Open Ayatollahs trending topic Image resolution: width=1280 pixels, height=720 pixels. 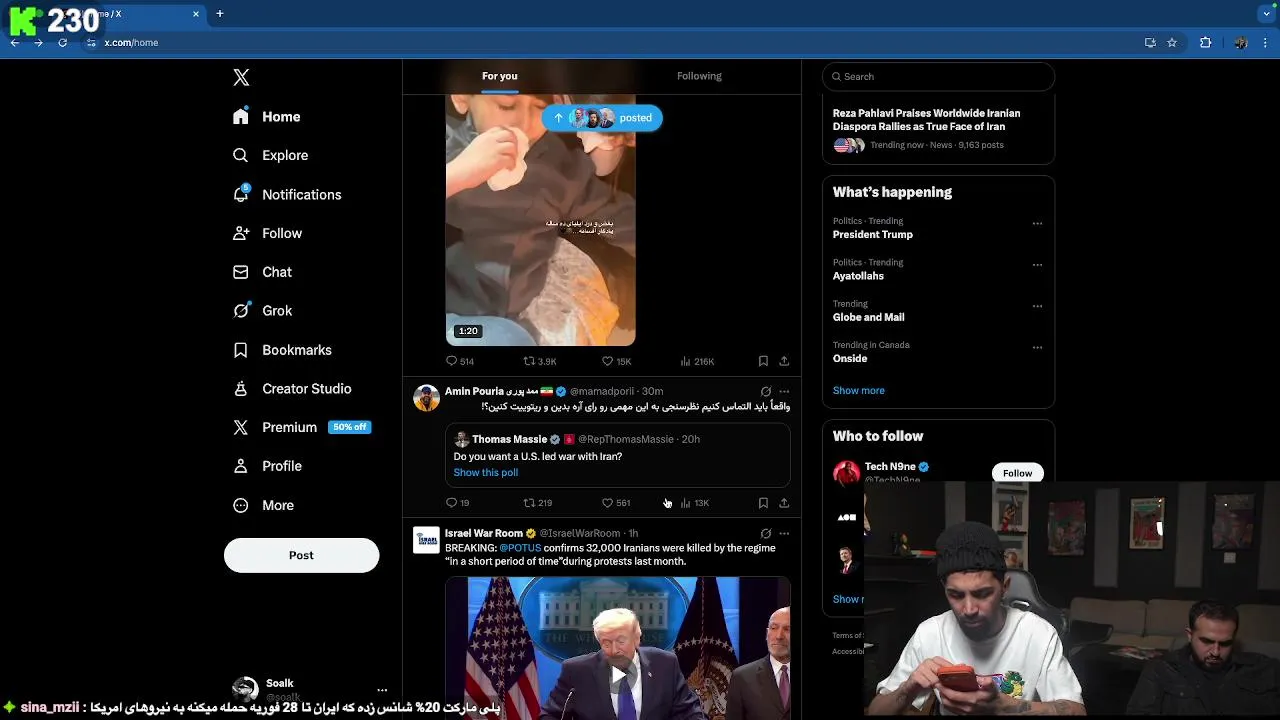(x=858, y=276)
